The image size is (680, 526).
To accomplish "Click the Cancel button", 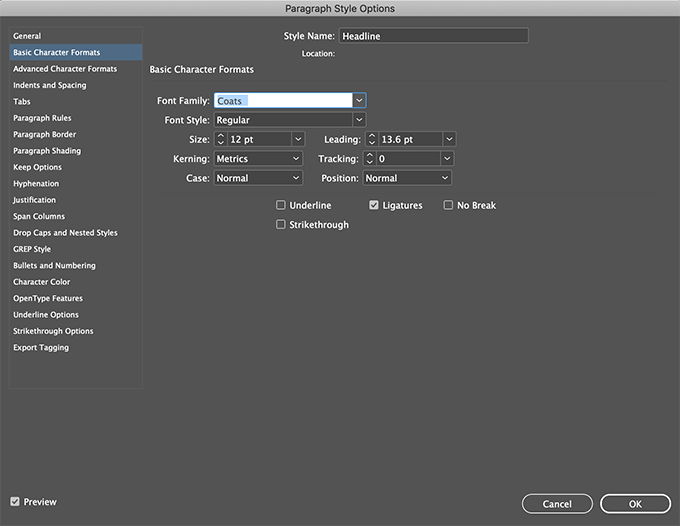I will pyautogui.click(x=557, y=504).
